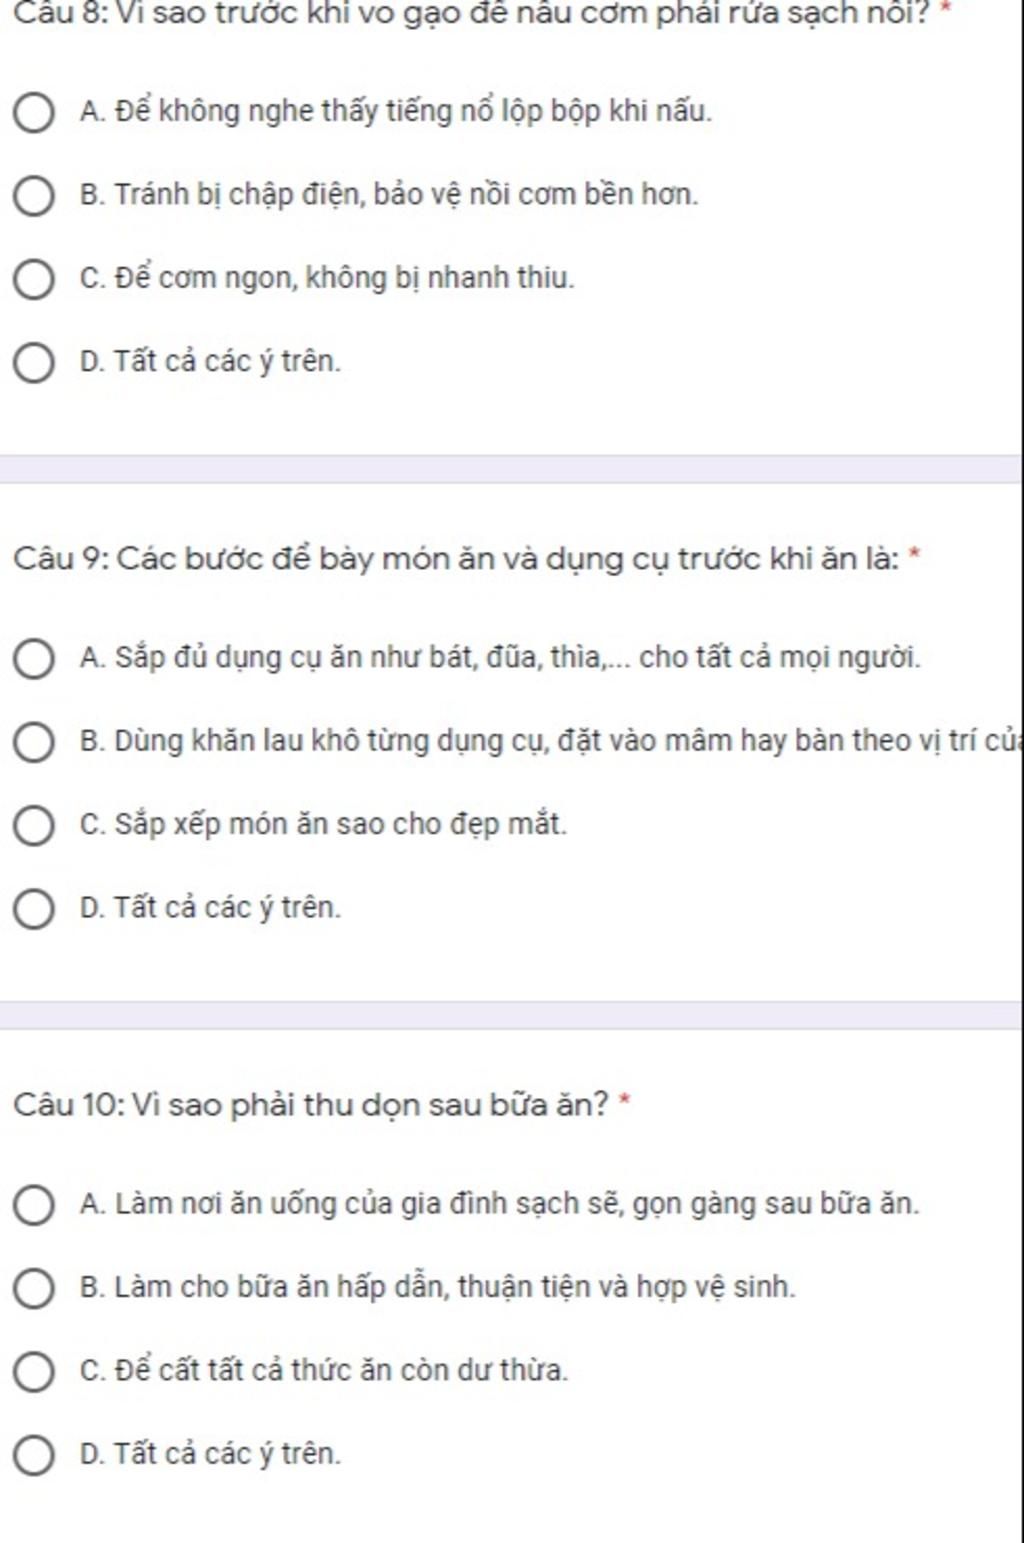This screenshot has width=1024, height=1543.
Task: Choose option B 'Tránh bị chập điện' in Câu 8
Action: pyautogui.click(x=33, y=196)
